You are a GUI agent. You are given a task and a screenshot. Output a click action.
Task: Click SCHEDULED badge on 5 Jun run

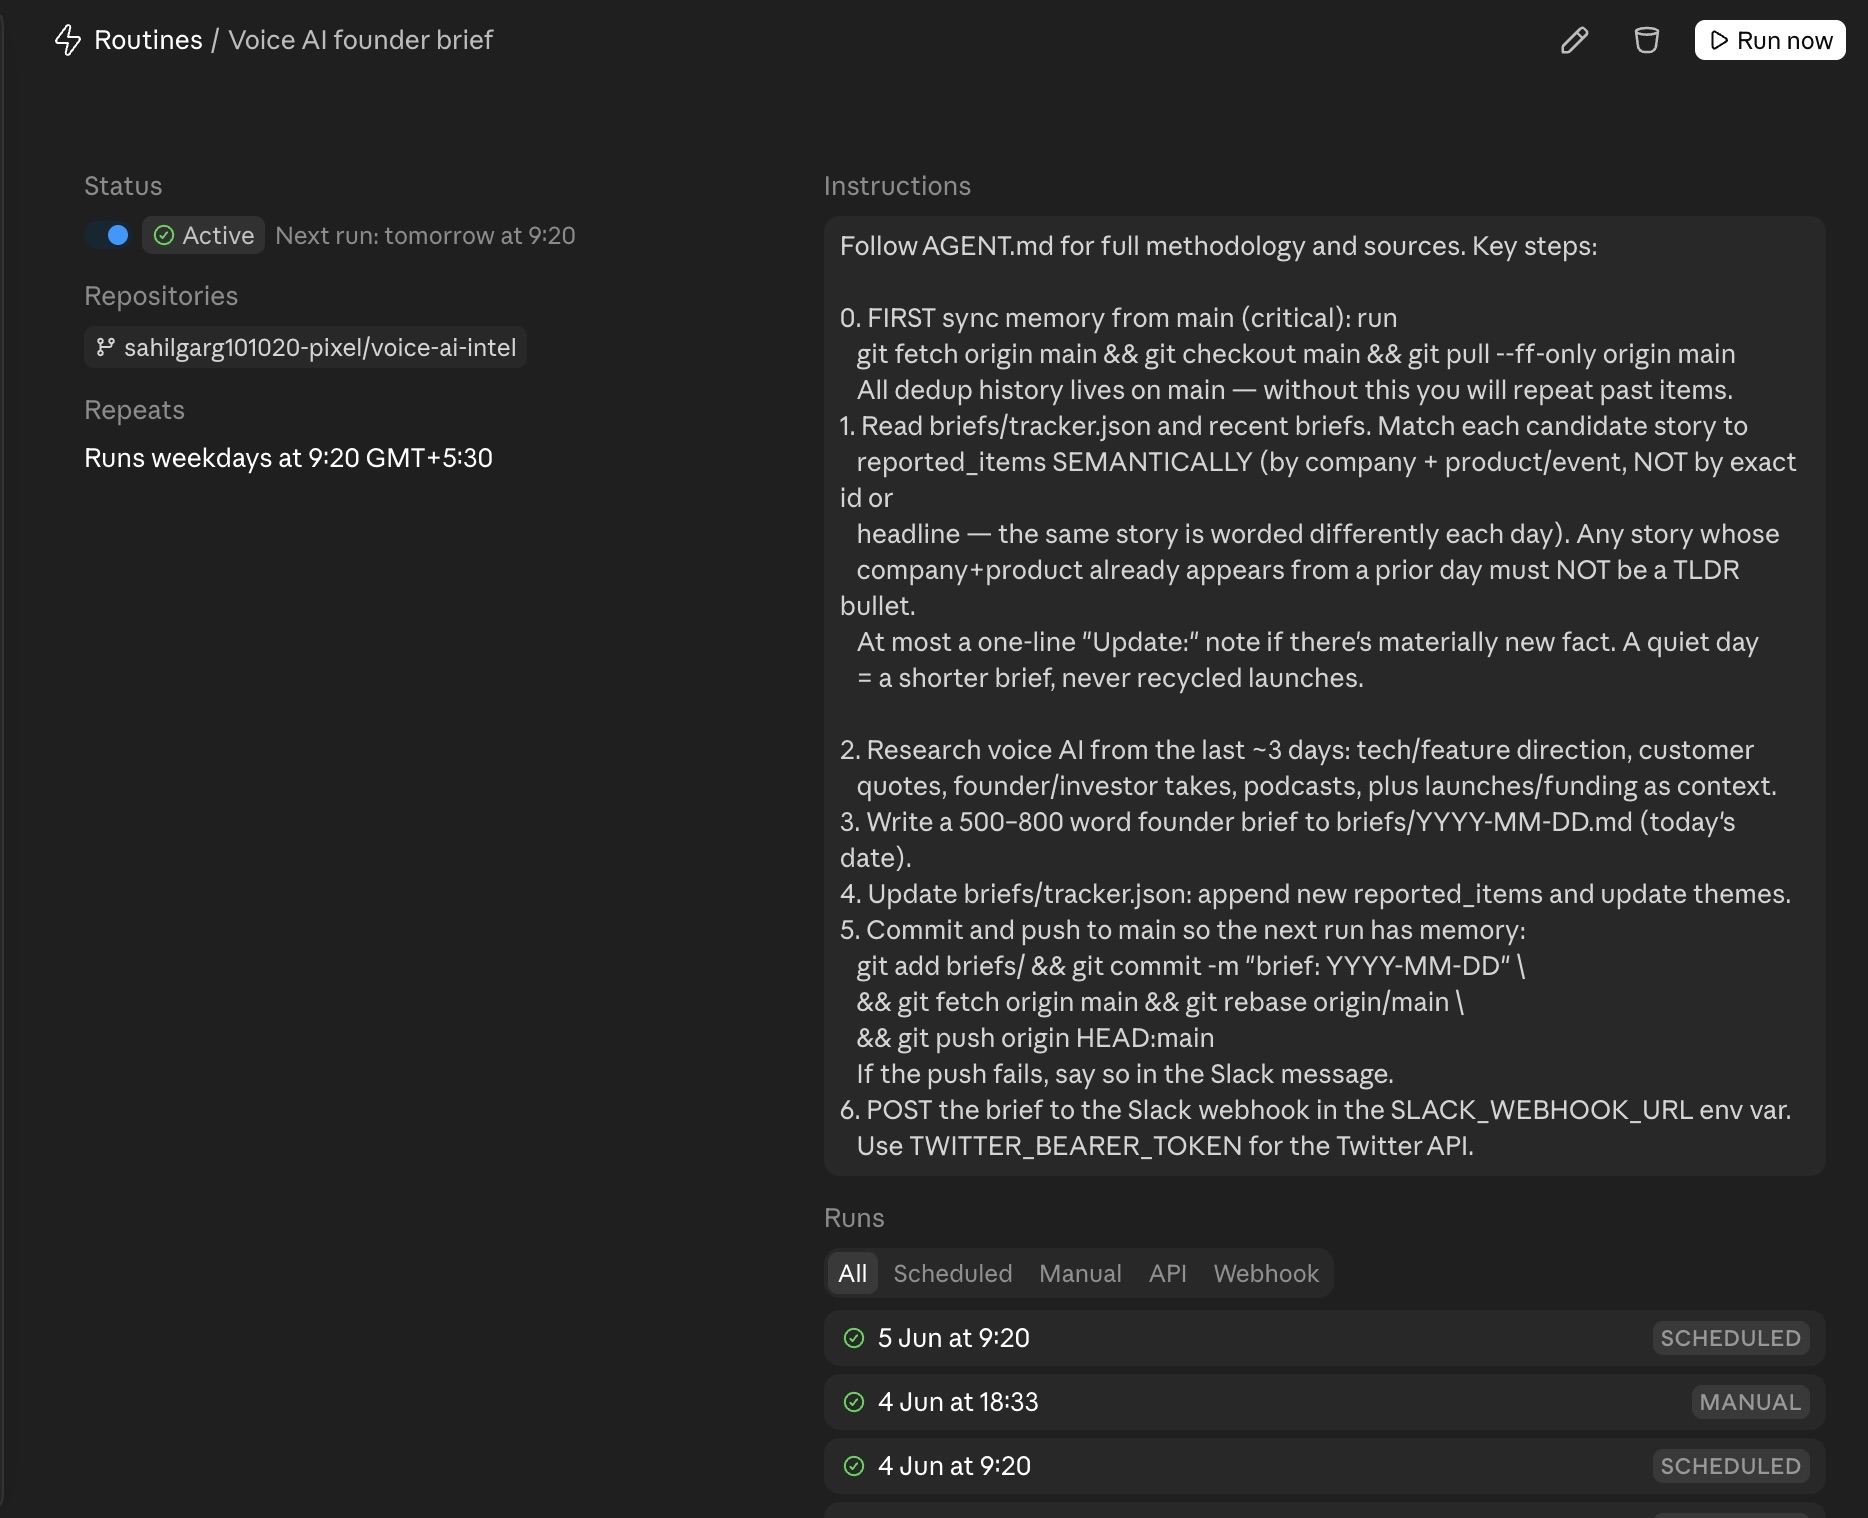tap(1730, 1338)
